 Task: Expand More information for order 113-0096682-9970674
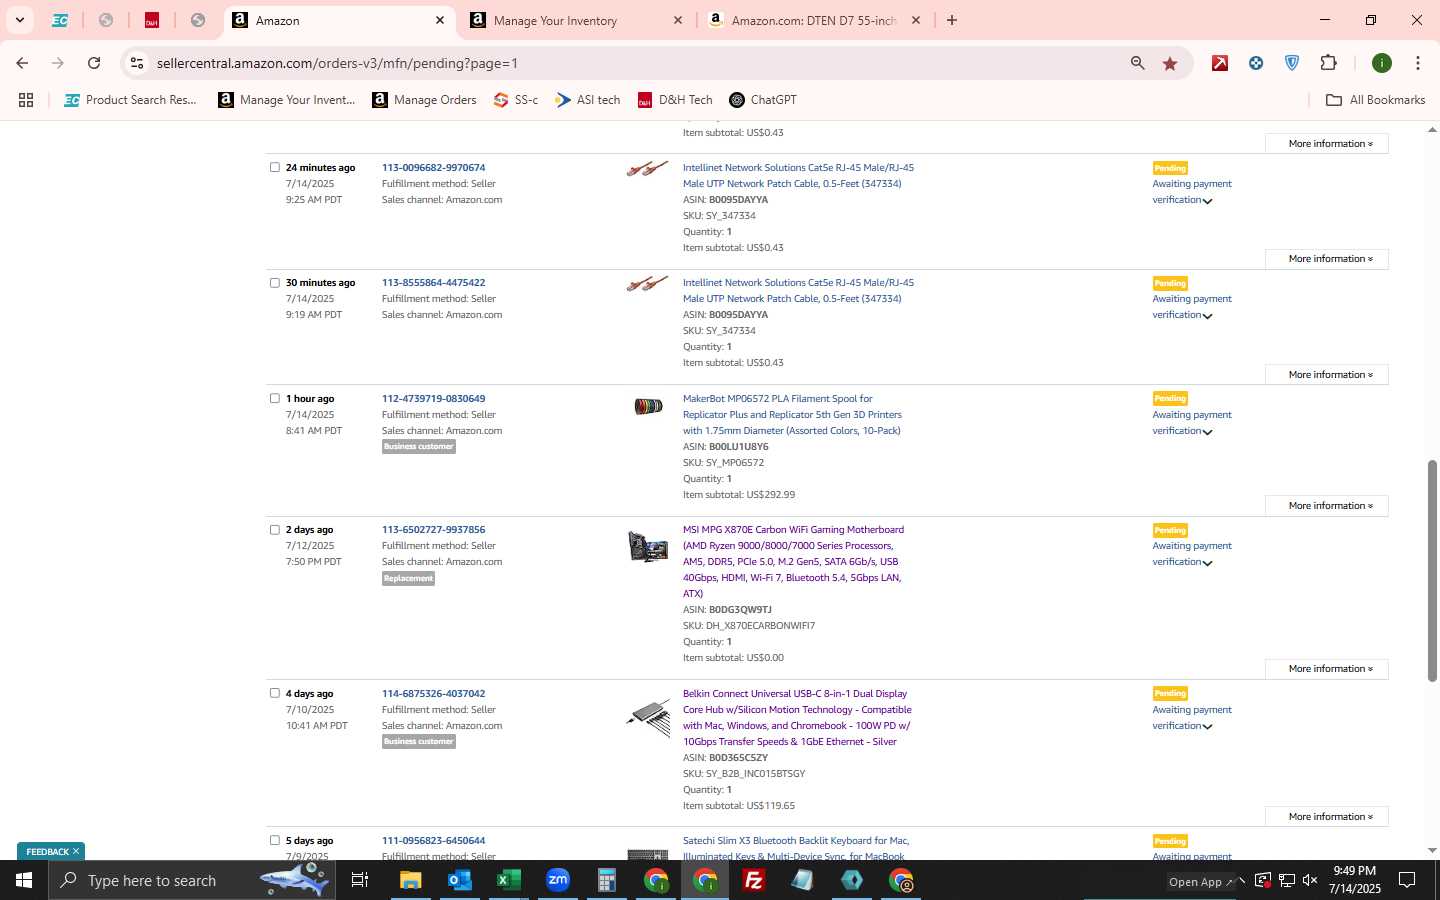(x=1326, y=259)
